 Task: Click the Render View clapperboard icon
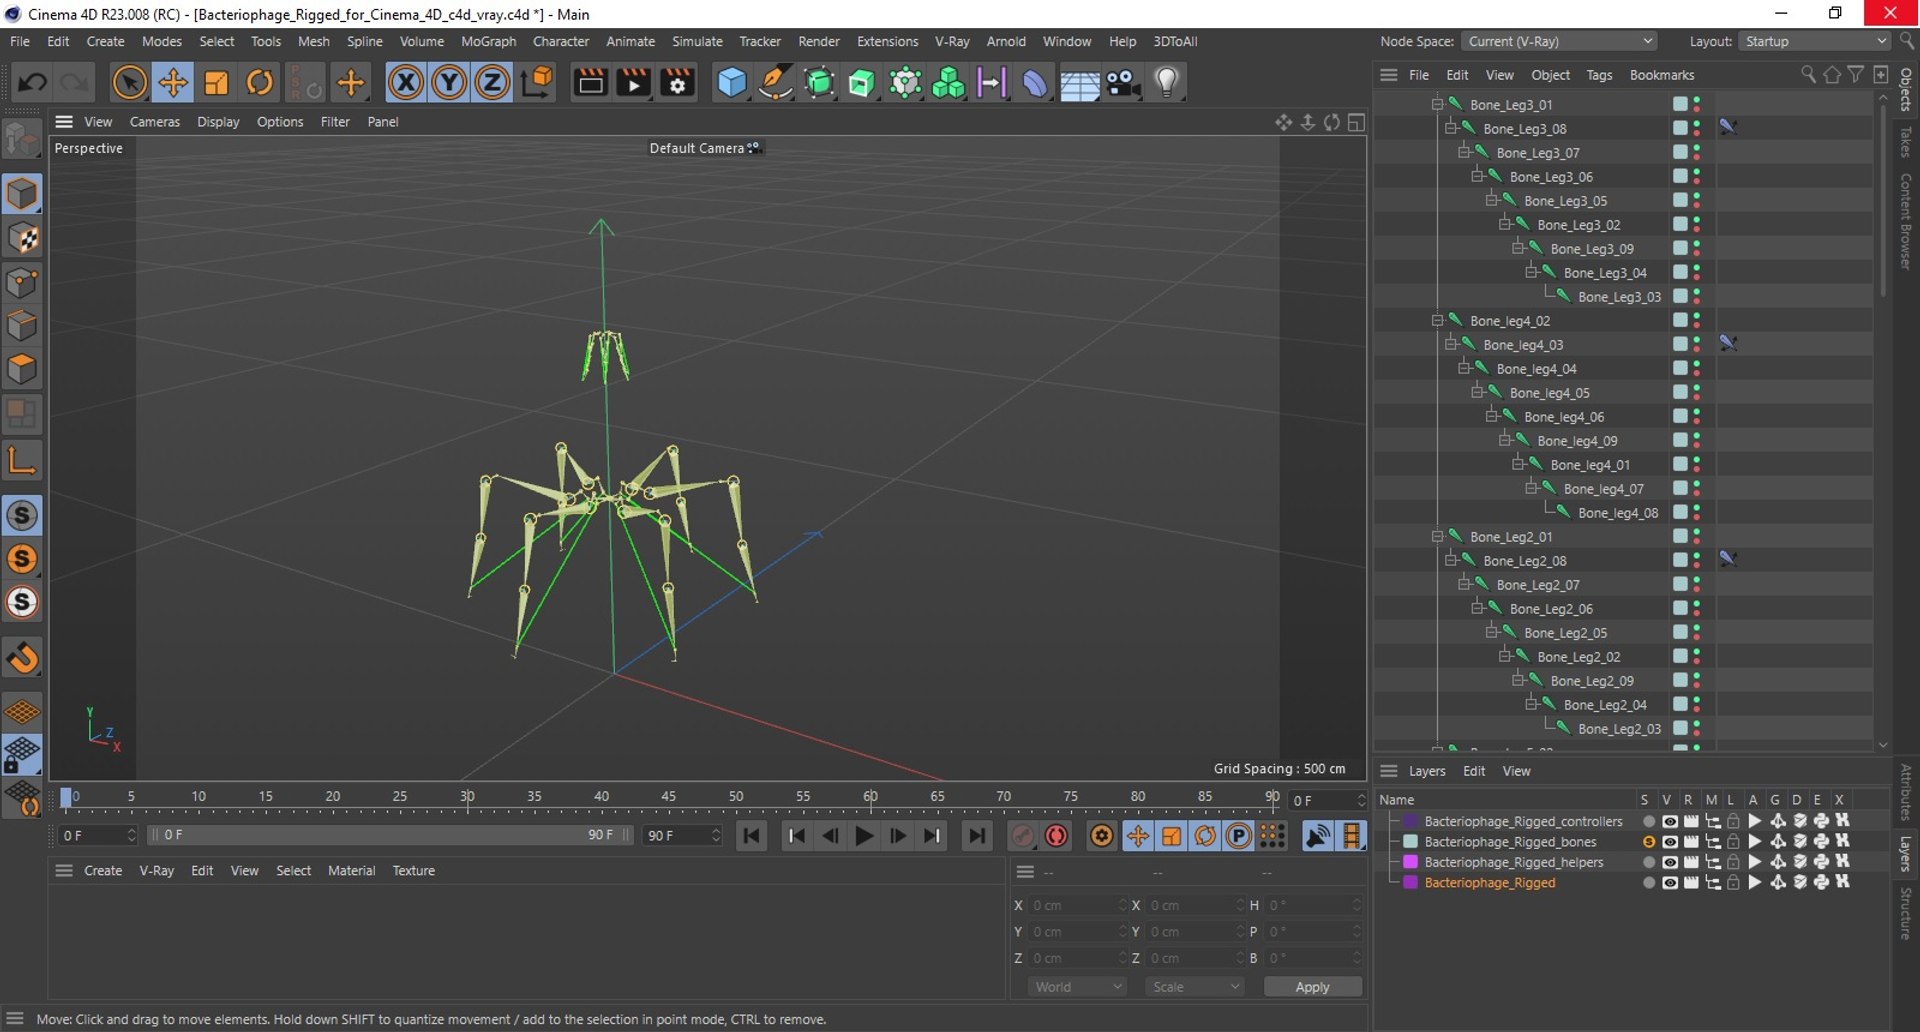coord(590,82)
